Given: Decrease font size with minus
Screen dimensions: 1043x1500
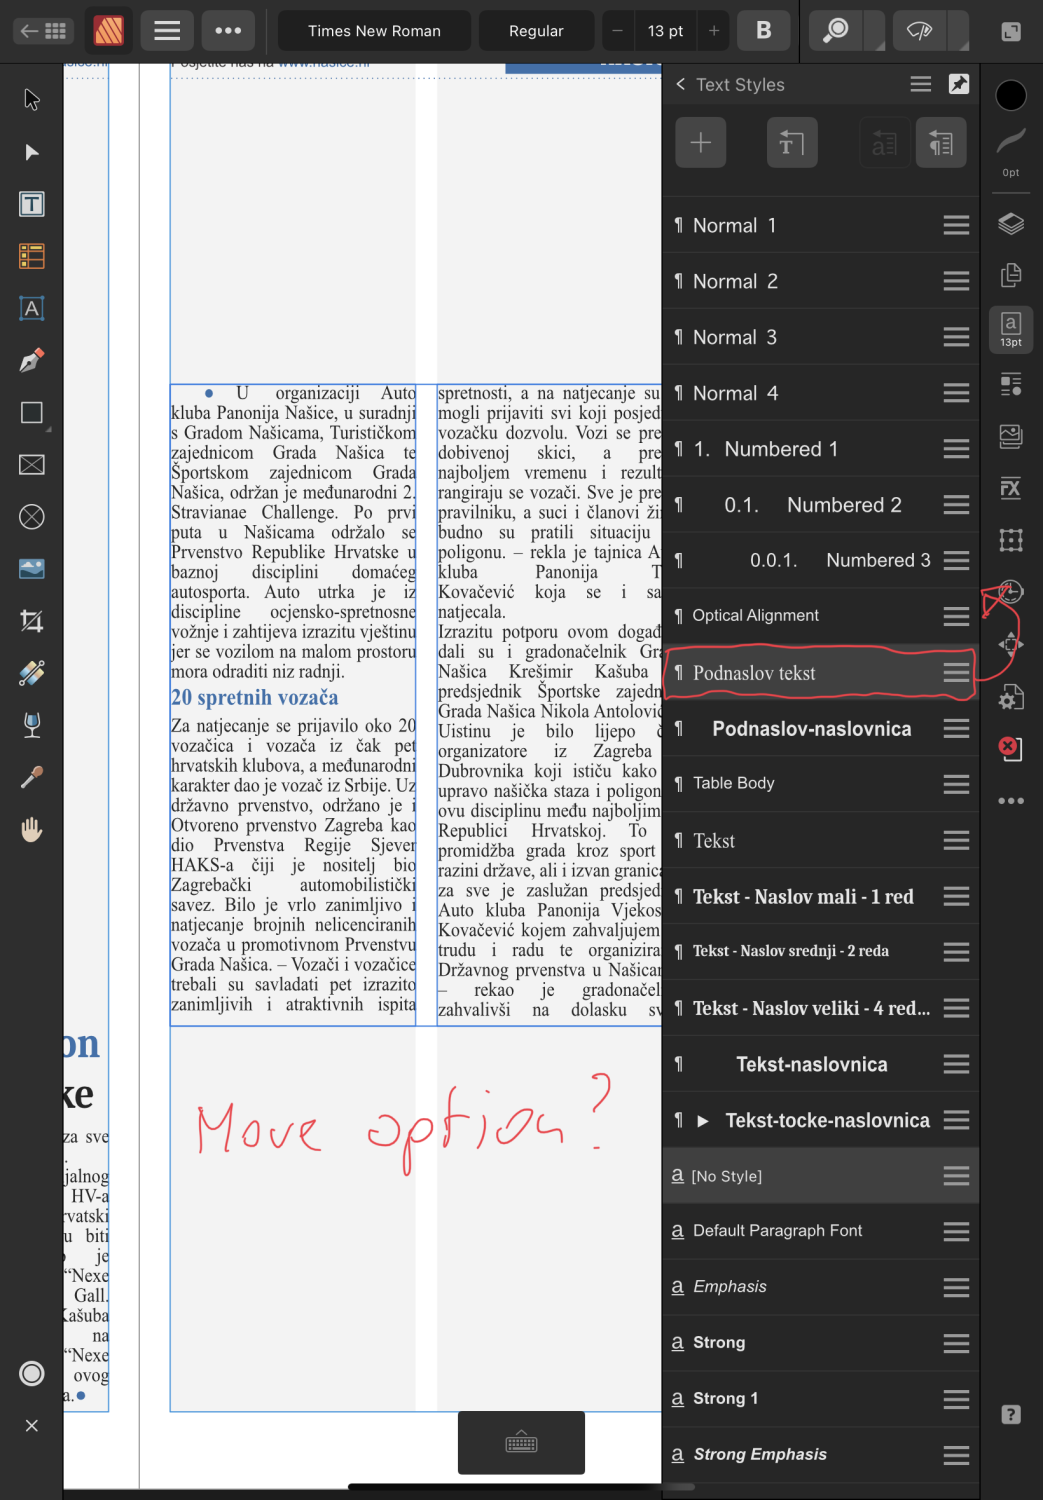Looking at the screenshot, I should (618, 31).
